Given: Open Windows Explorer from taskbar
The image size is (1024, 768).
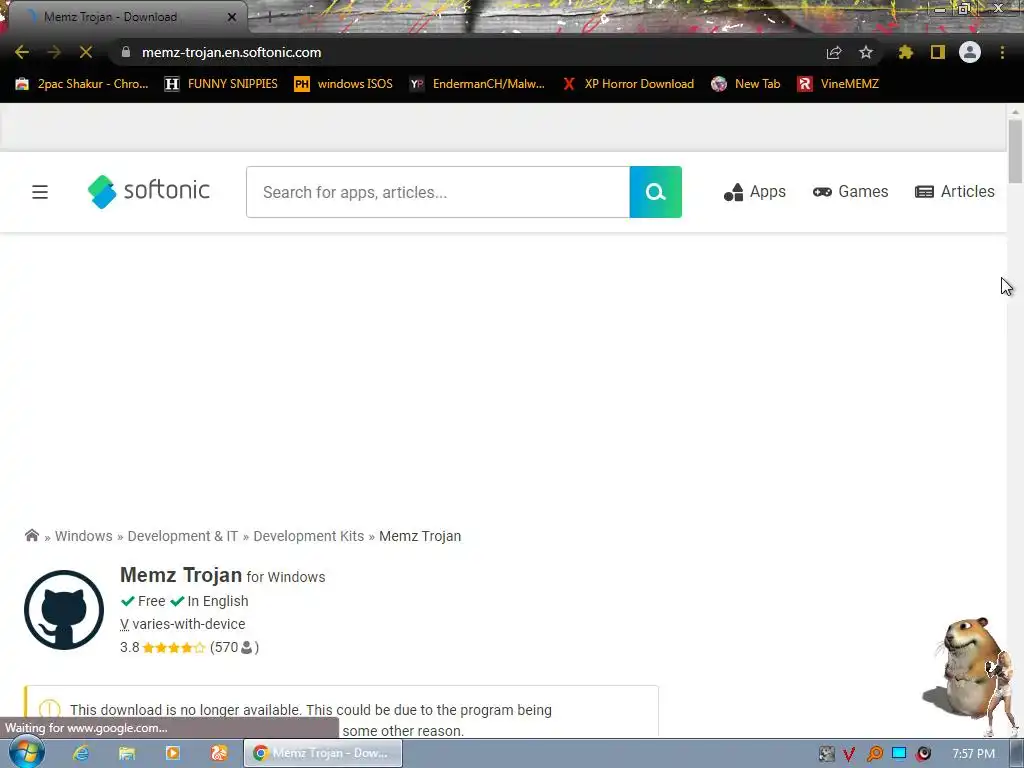Looking at the screenshot, I should point(127,753).
